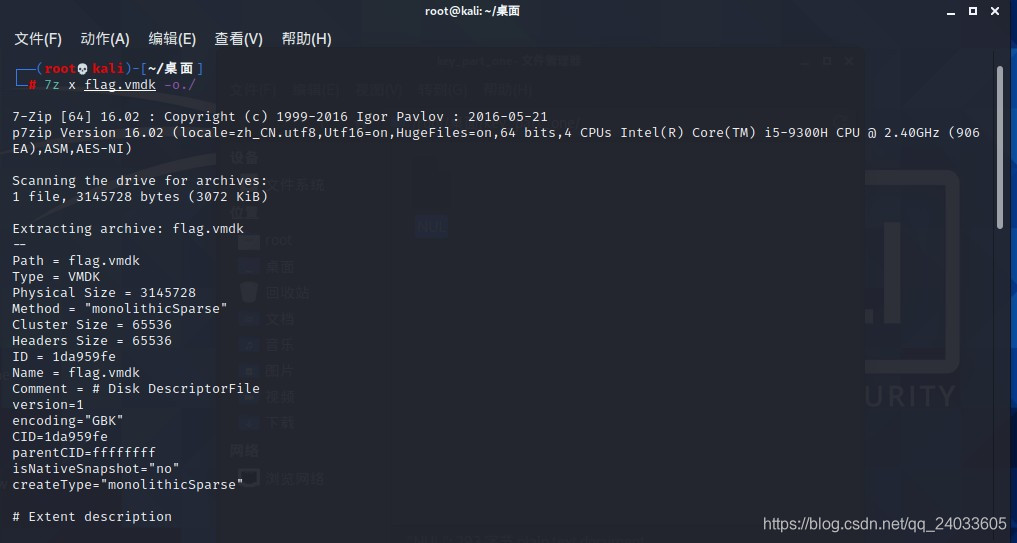This screenshot has height=543, width=1017.
Task: Open the 文件(F) menu
Action: click(x=38, y=39)
